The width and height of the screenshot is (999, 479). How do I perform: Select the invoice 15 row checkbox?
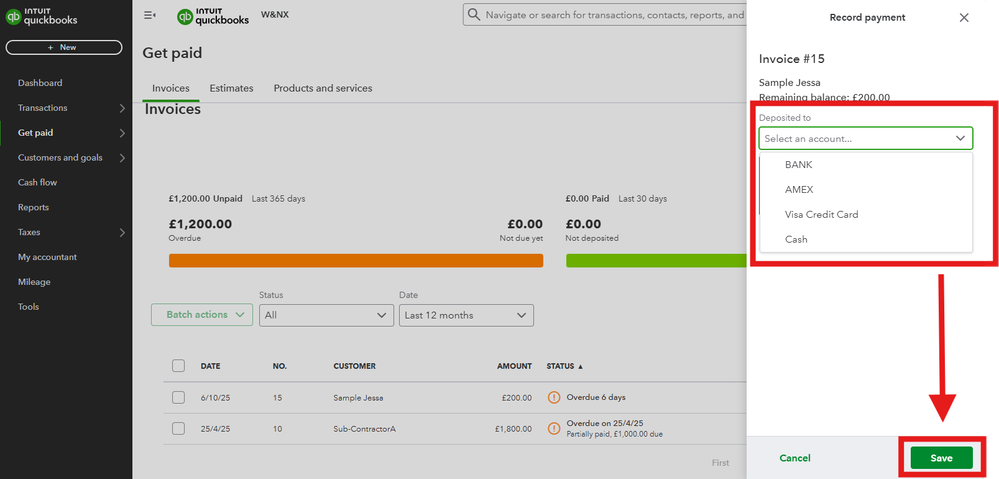click(178, 397)
